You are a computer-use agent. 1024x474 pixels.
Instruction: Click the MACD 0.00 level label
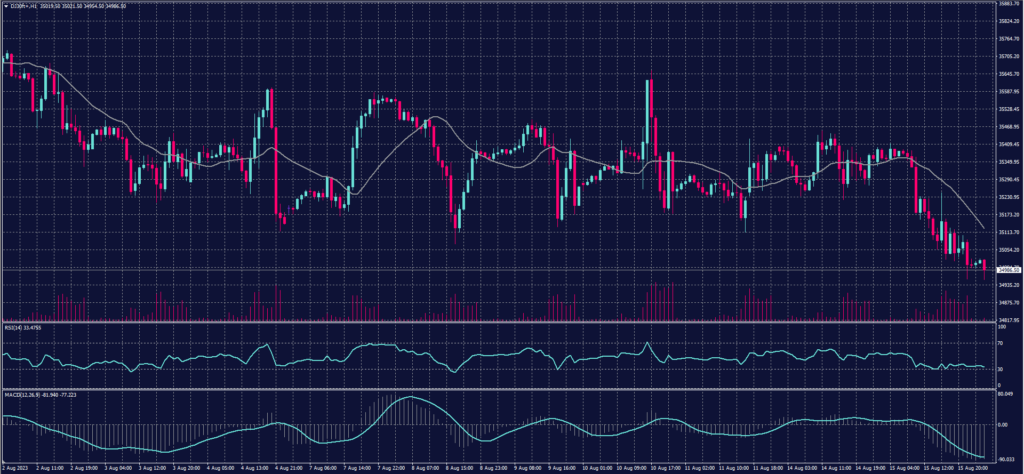1001,424
